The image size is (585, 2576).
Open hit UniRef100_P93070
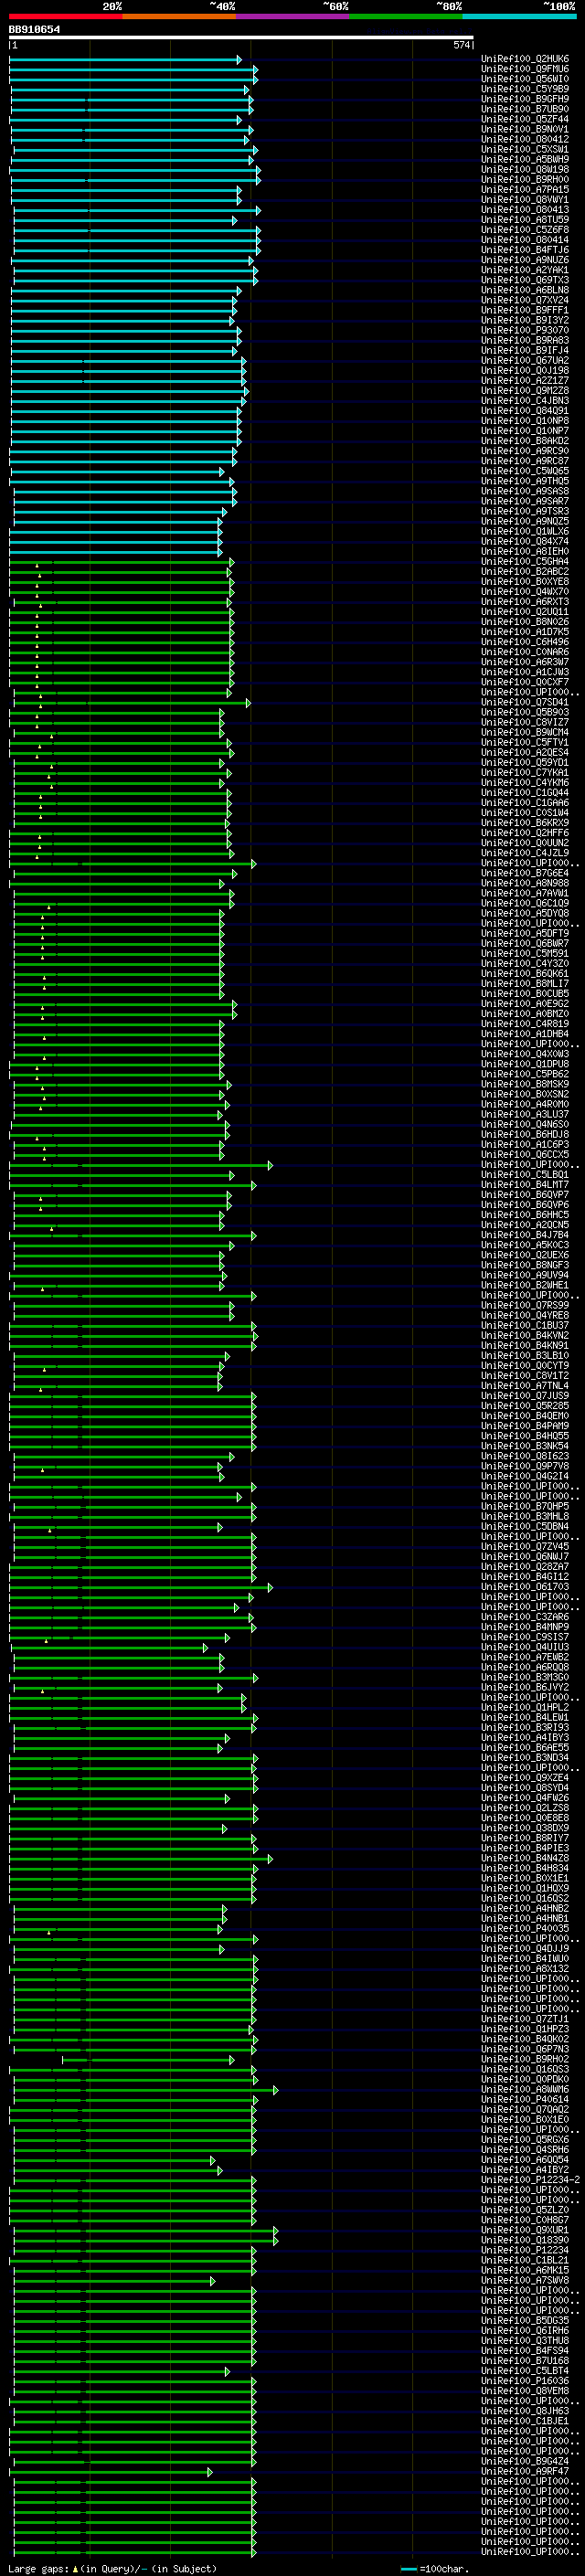coord(525,330)
